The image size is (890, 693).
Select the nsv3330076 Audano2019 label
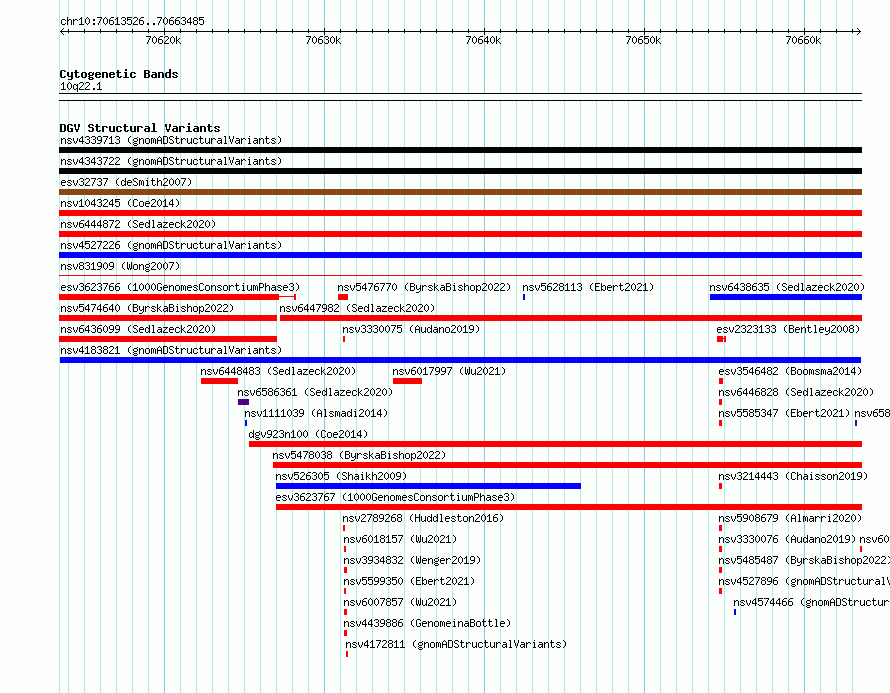click(x=787, y=539)
